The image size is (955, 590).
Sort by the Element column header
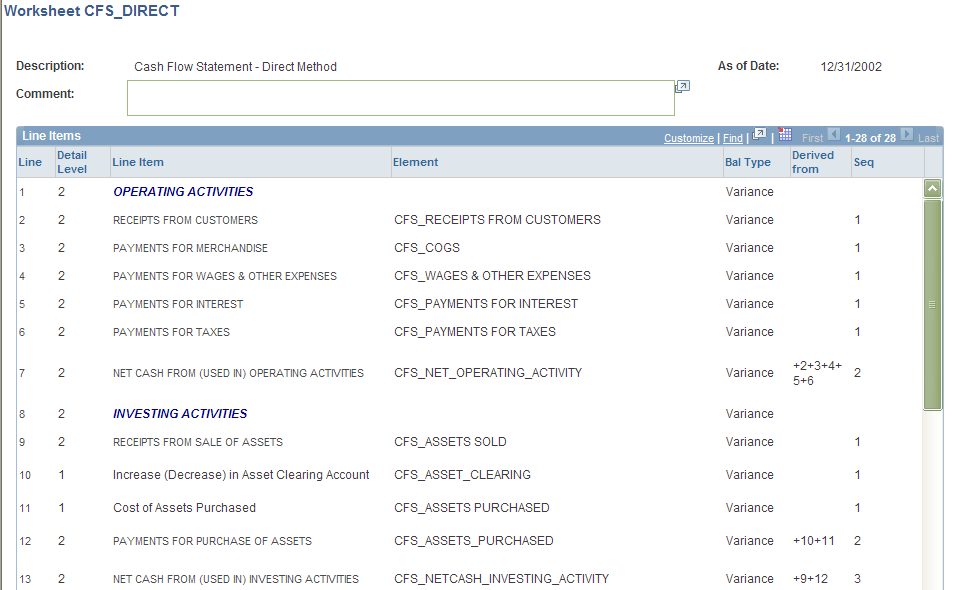(x=415, y=162)
